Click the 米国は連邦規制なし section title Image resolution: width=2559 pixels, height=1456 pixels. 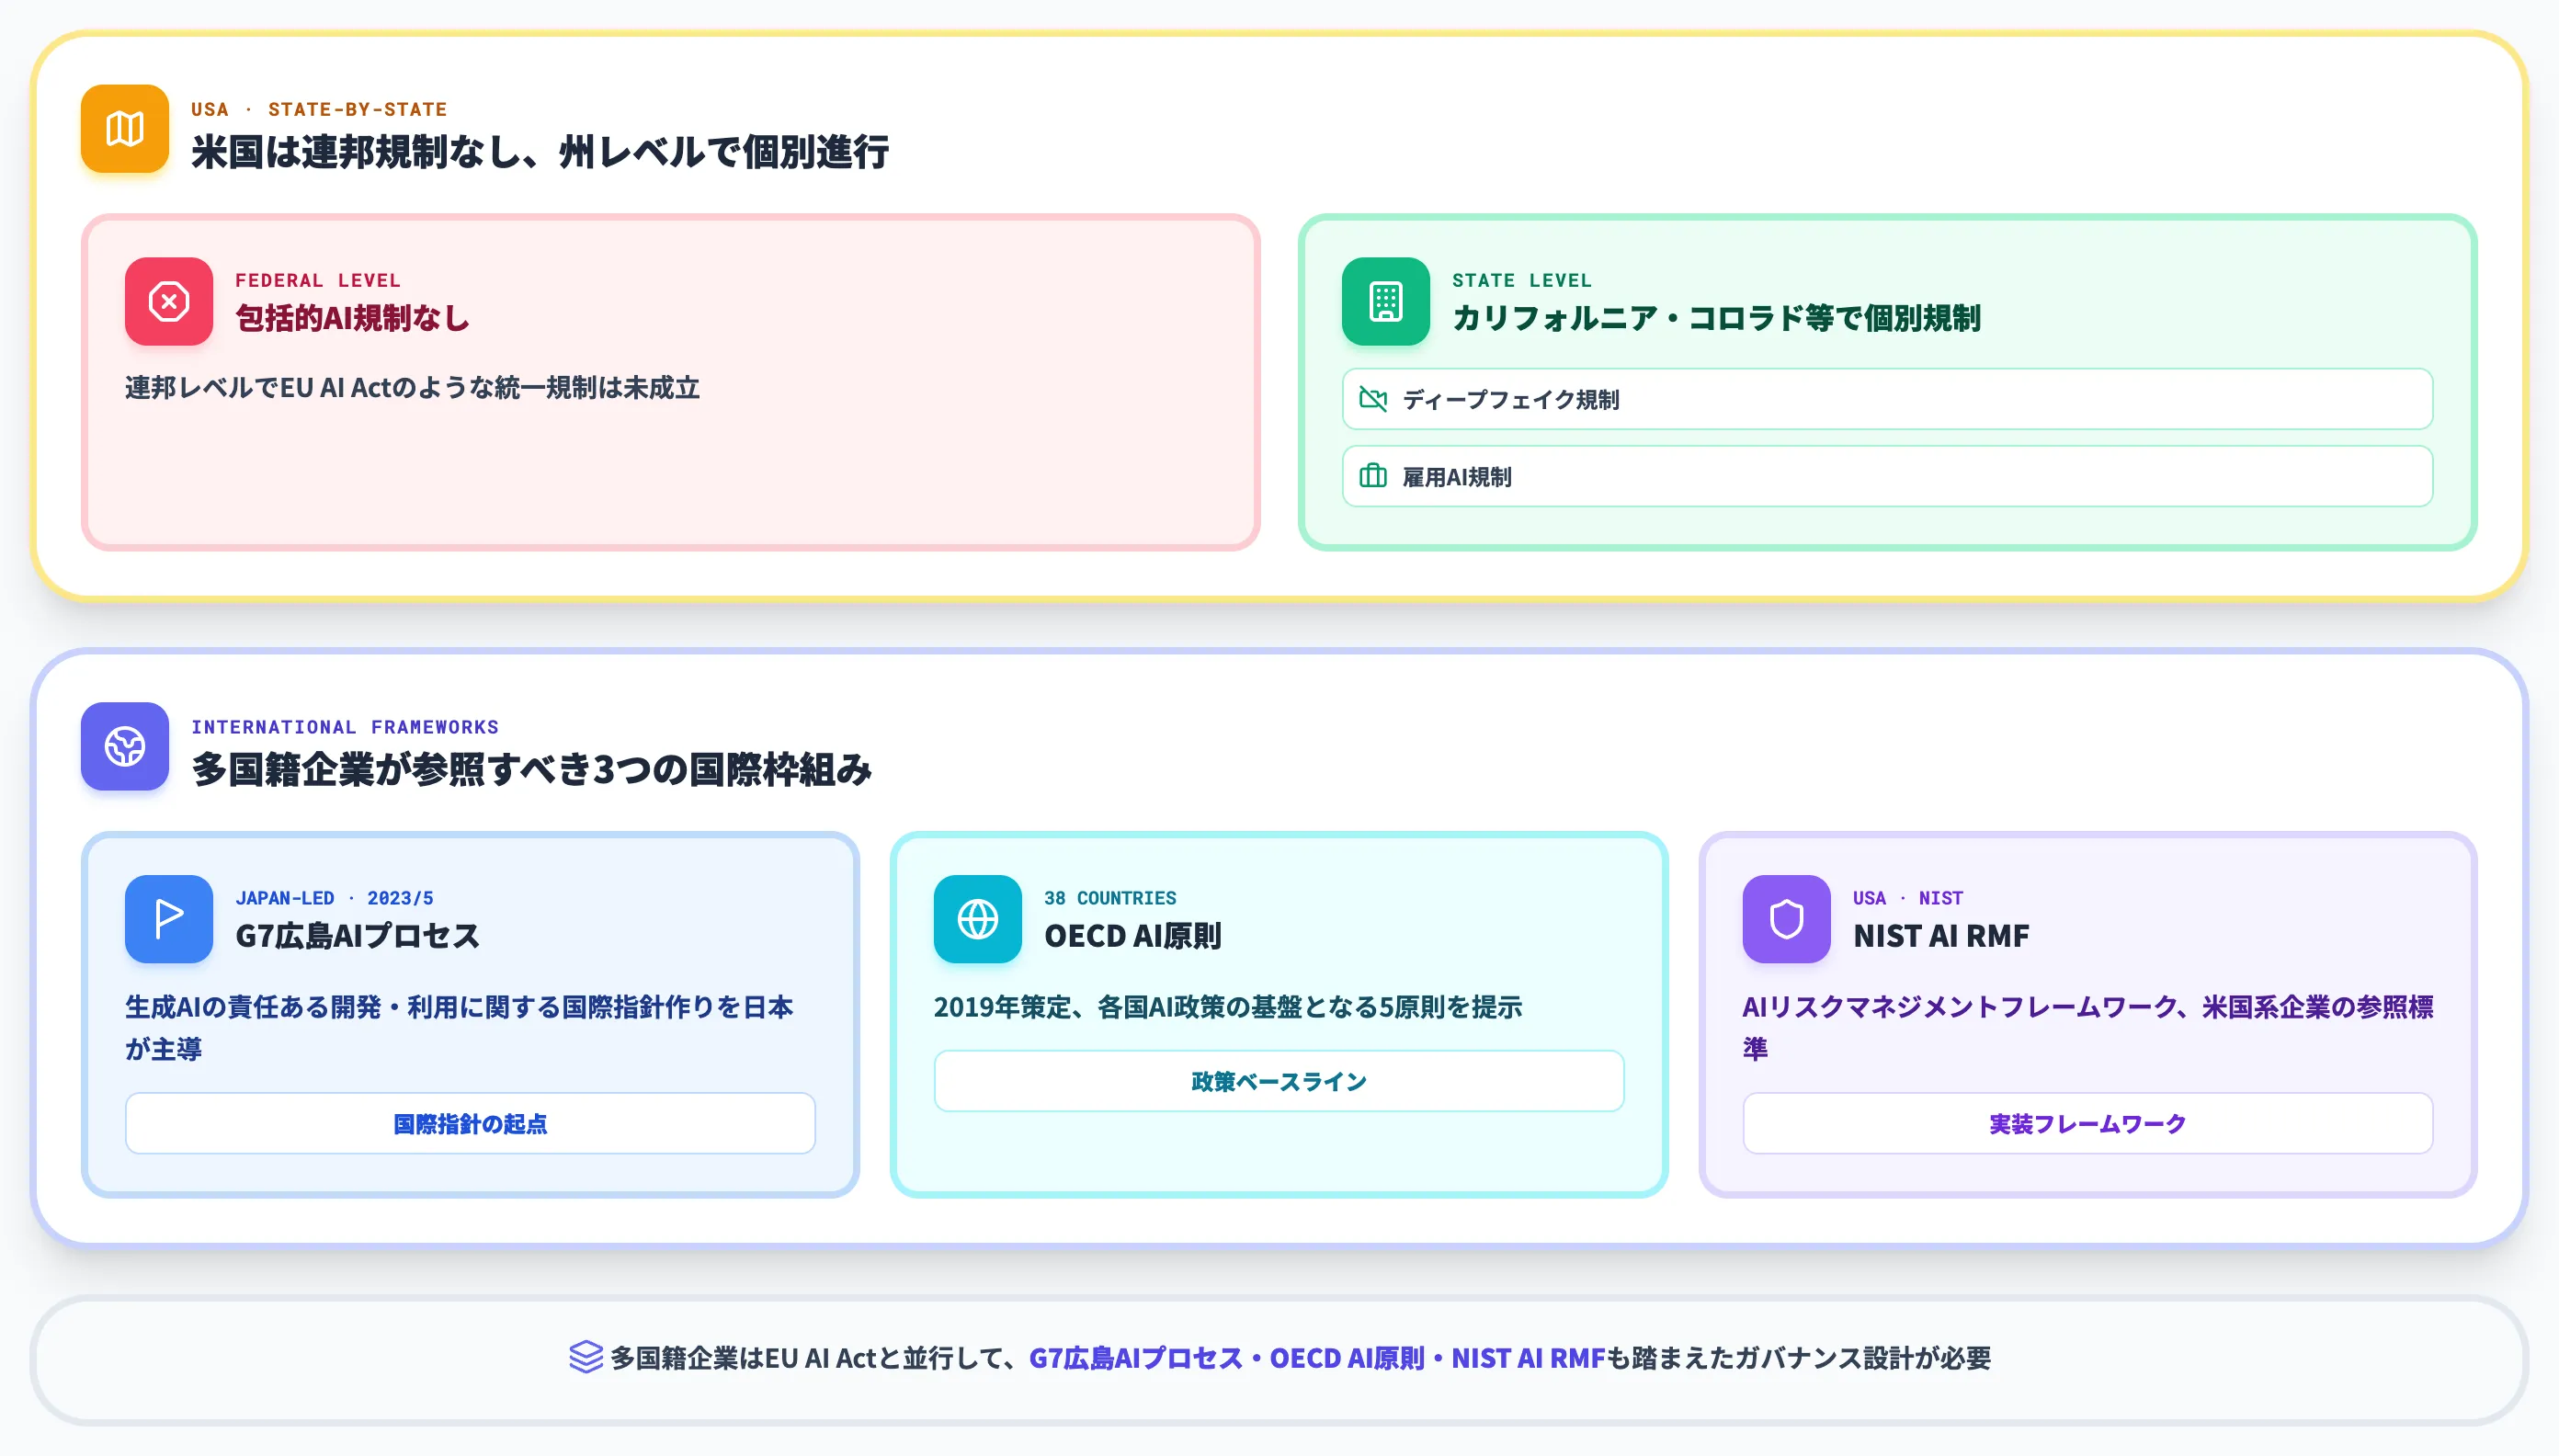pyautogui.click(x=540, y=152)
